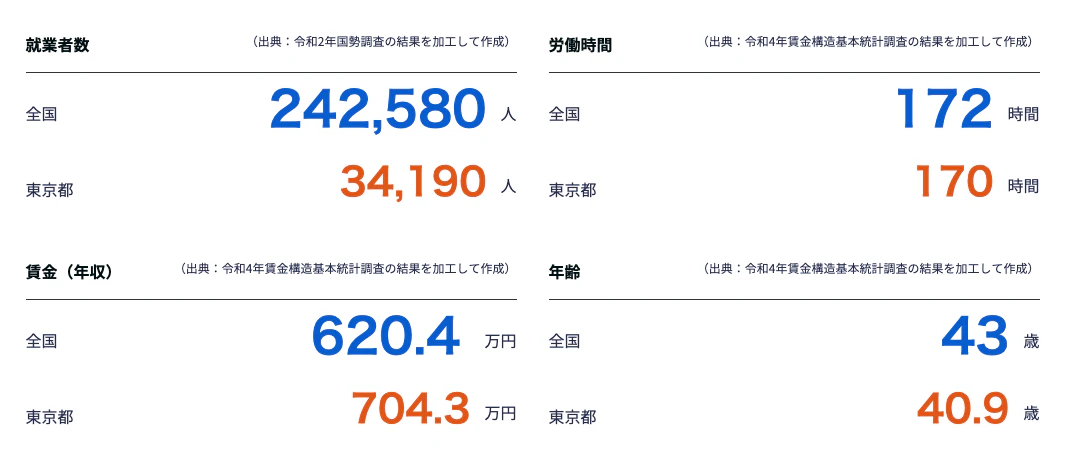Click the source note beside 労働時間
The image size is (1090, 459).
[868, 42]
